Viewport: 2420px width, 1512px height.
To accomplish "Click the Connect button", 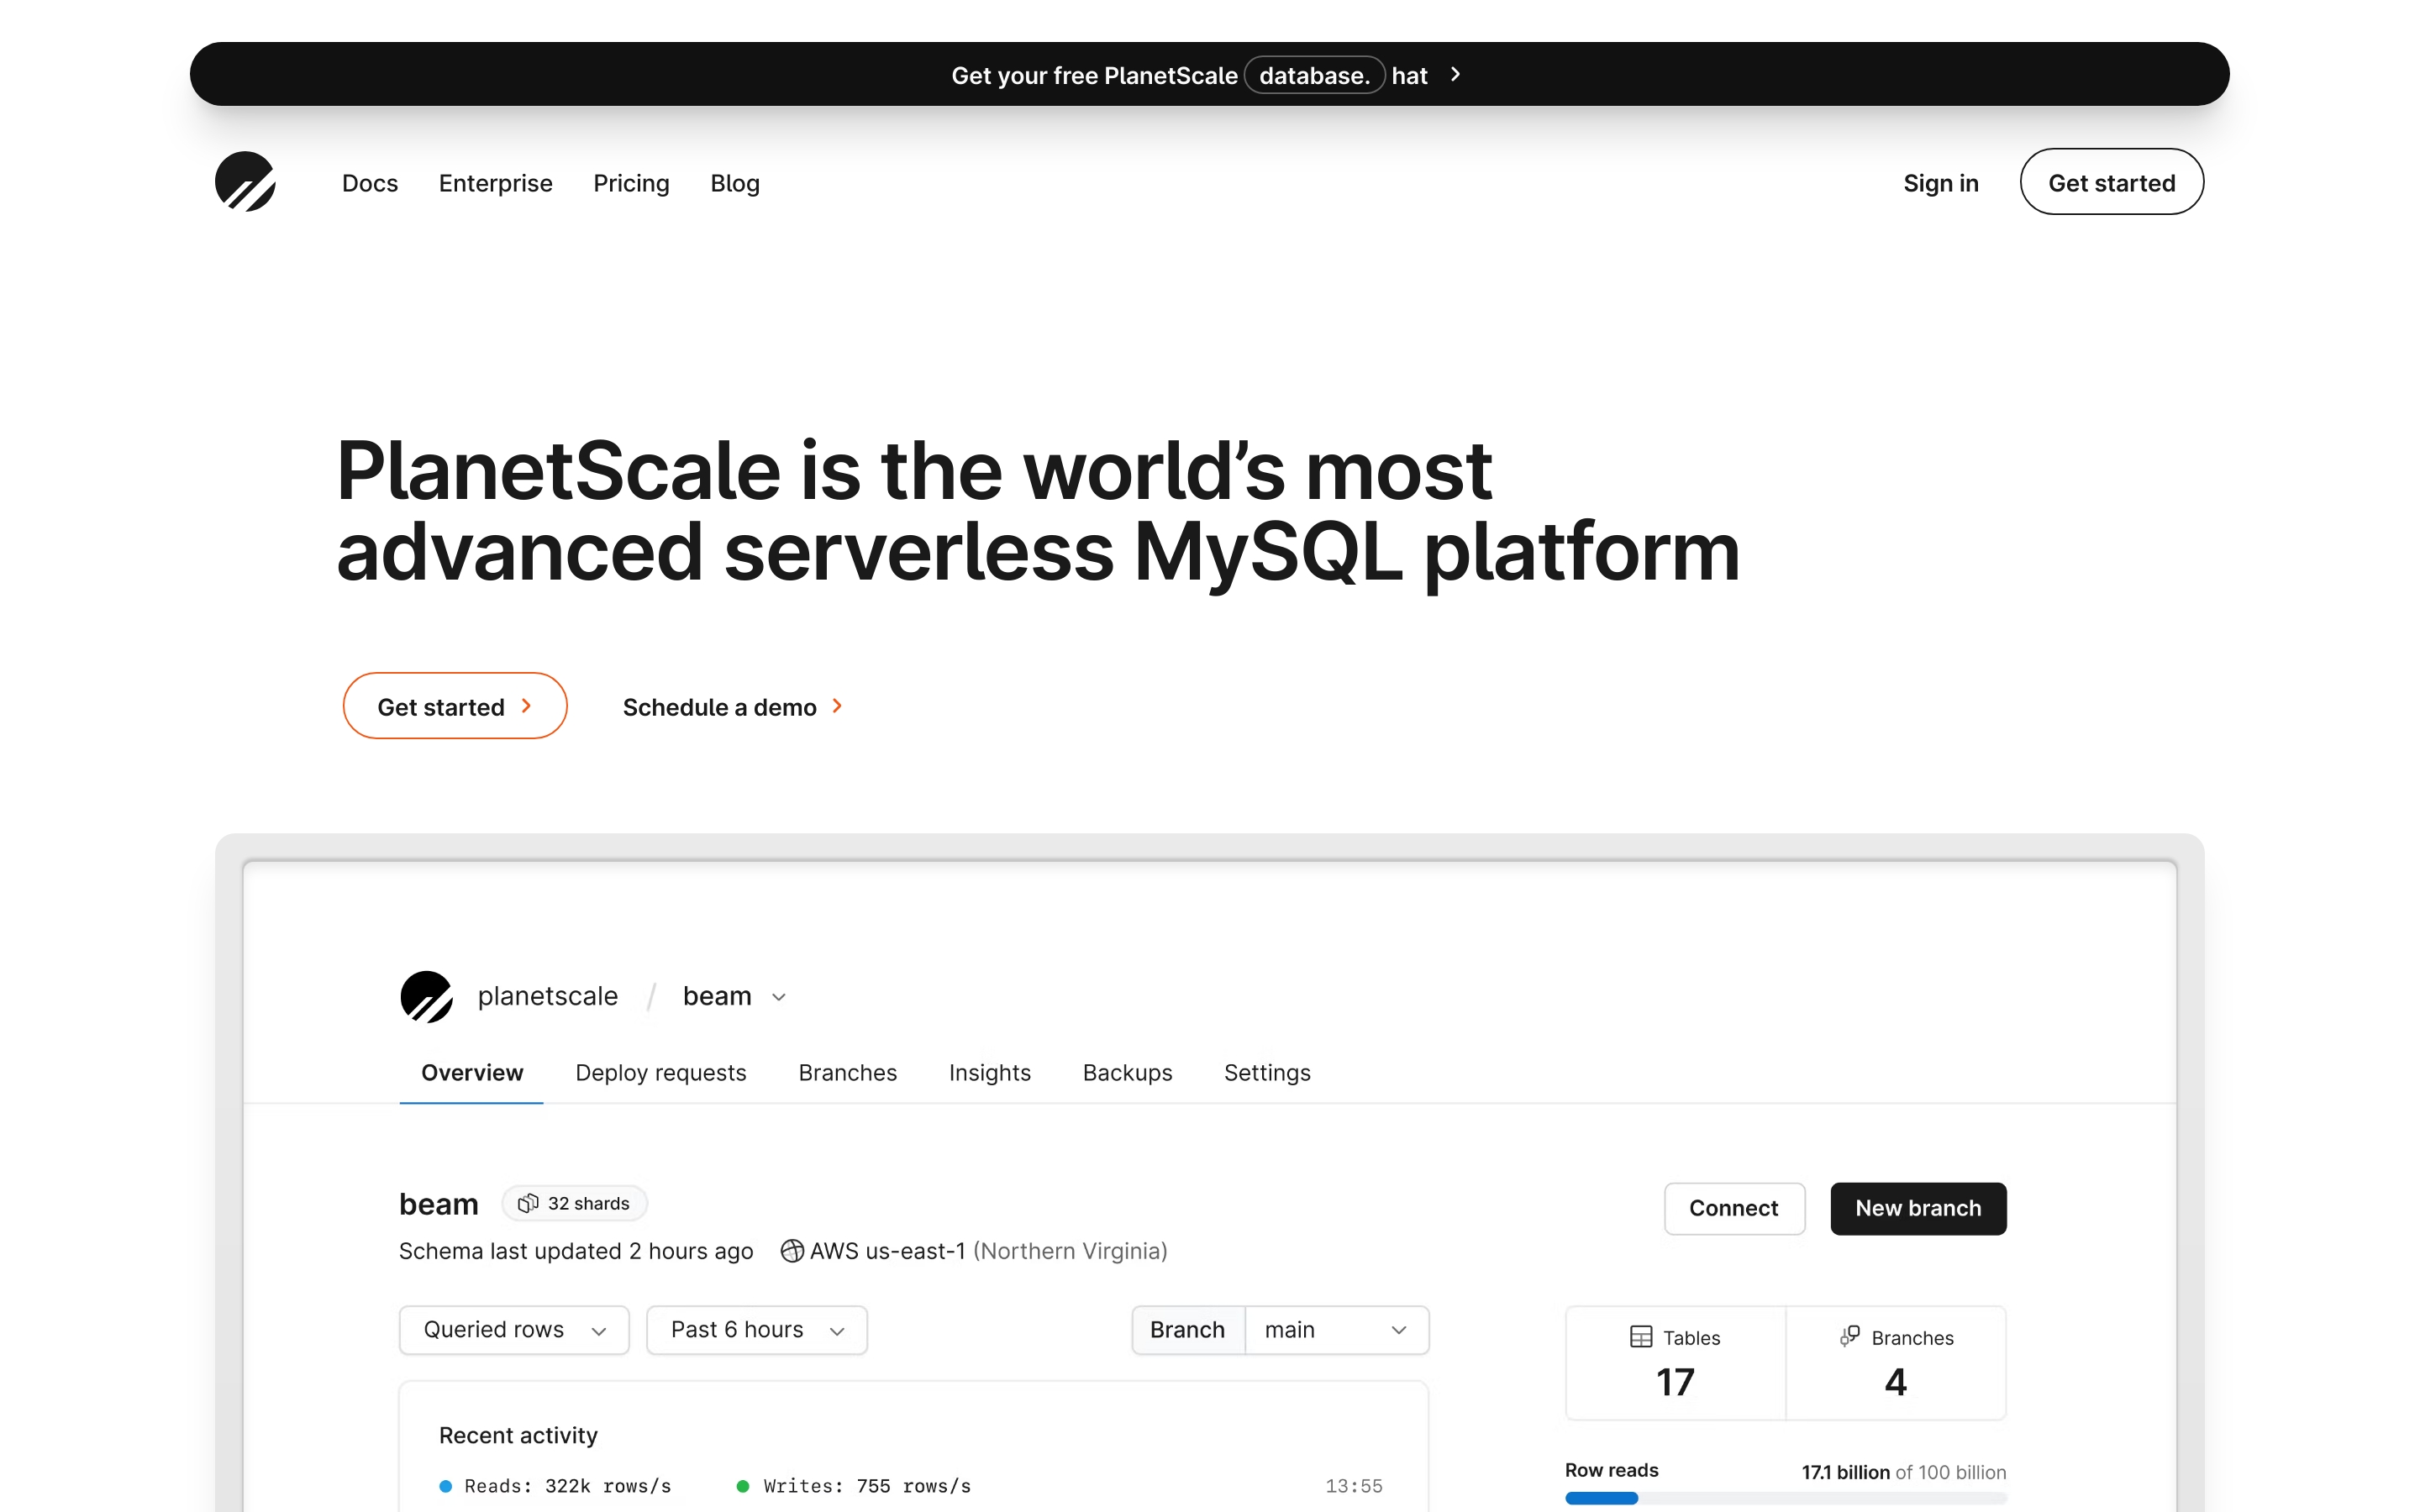I will tap(1733, 1208).
